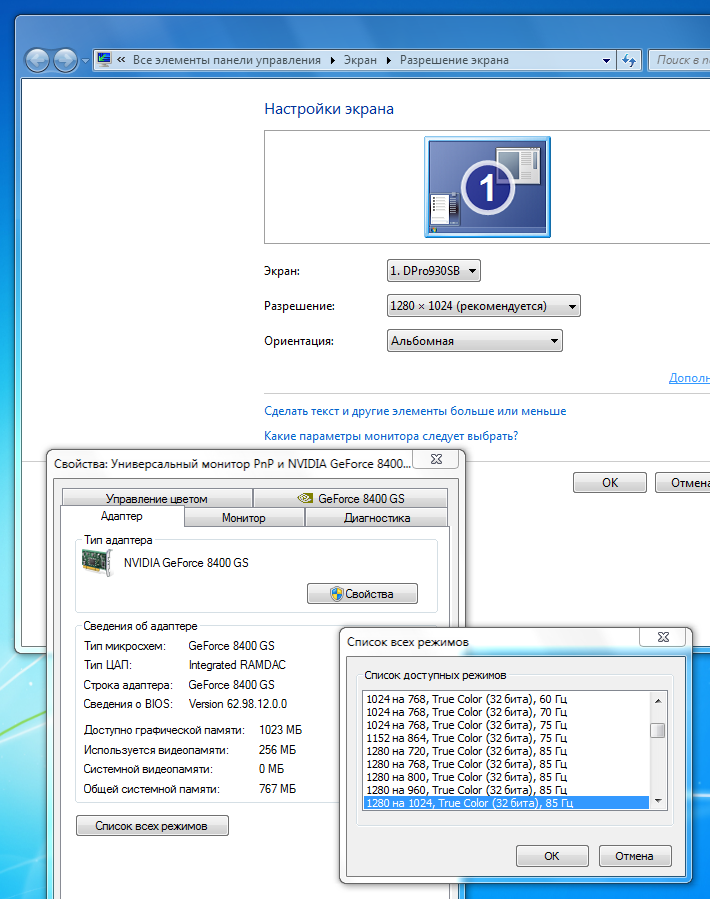The height and width of the screenshot is (899, 710).
Task: Switch to 'Монитор' tab
Action: pos(244,518)
